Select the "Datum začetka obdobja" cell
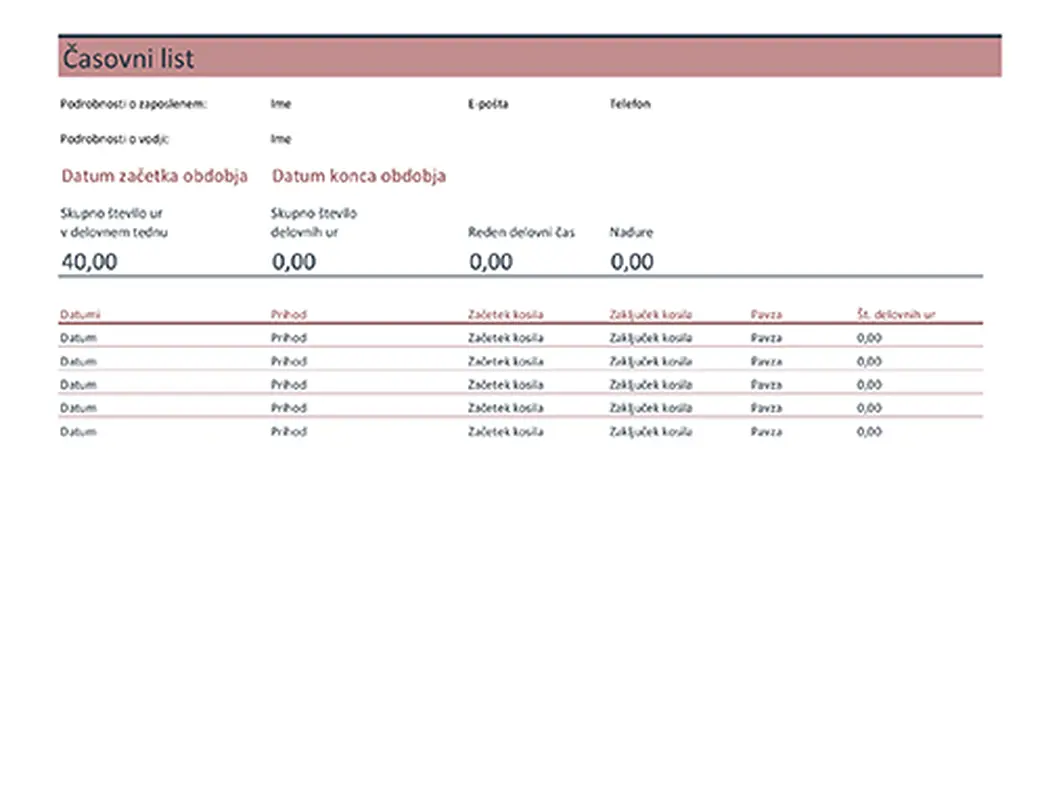Viewport: 1042px width, 800px height. (154, 176)
